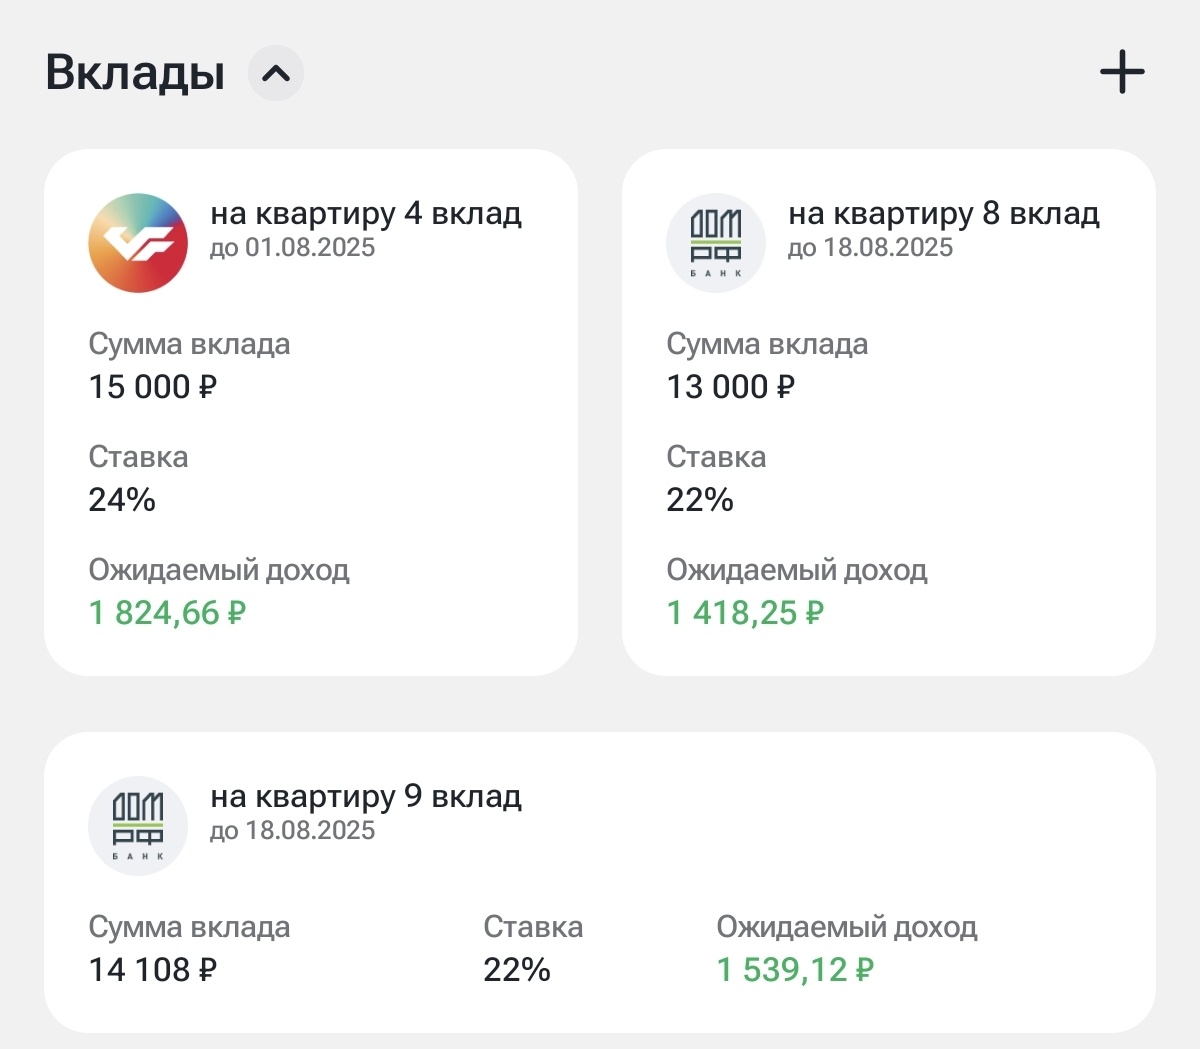Click the 22% rate on deposit 9
The image size is (1200, 1049).
517,970
